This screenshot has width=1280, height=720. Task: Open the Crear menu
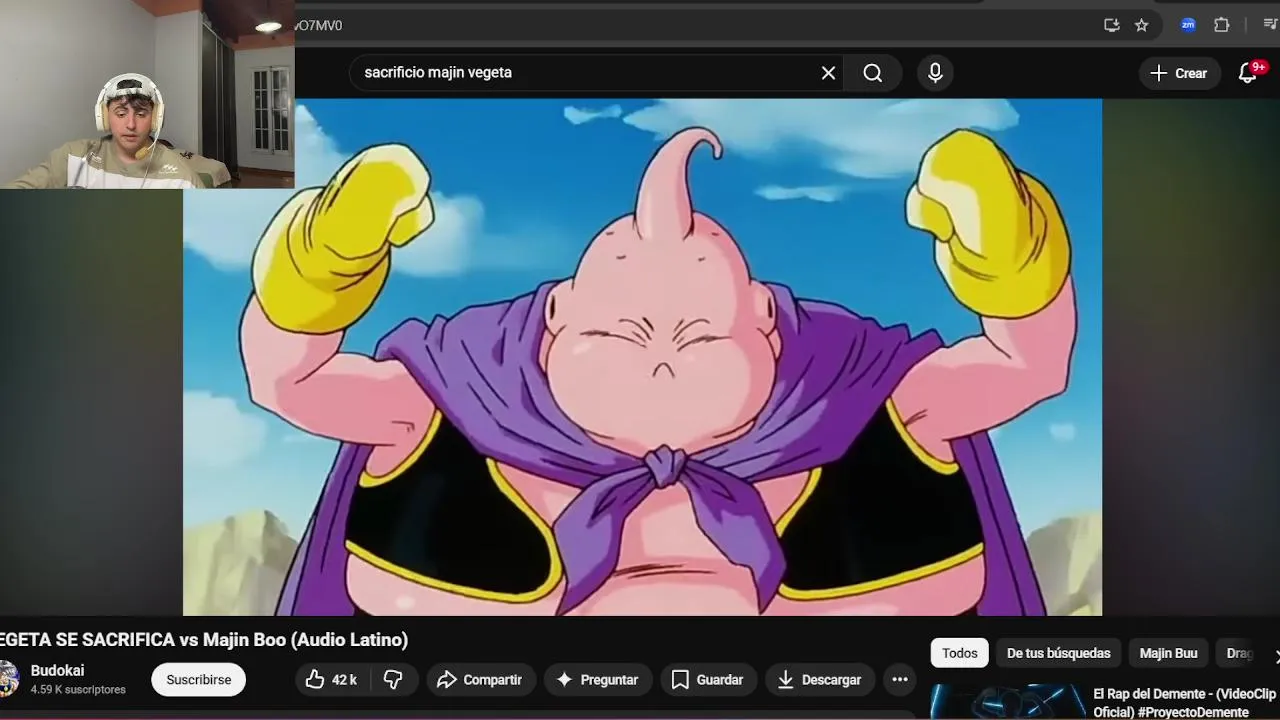pos(1179,73)
